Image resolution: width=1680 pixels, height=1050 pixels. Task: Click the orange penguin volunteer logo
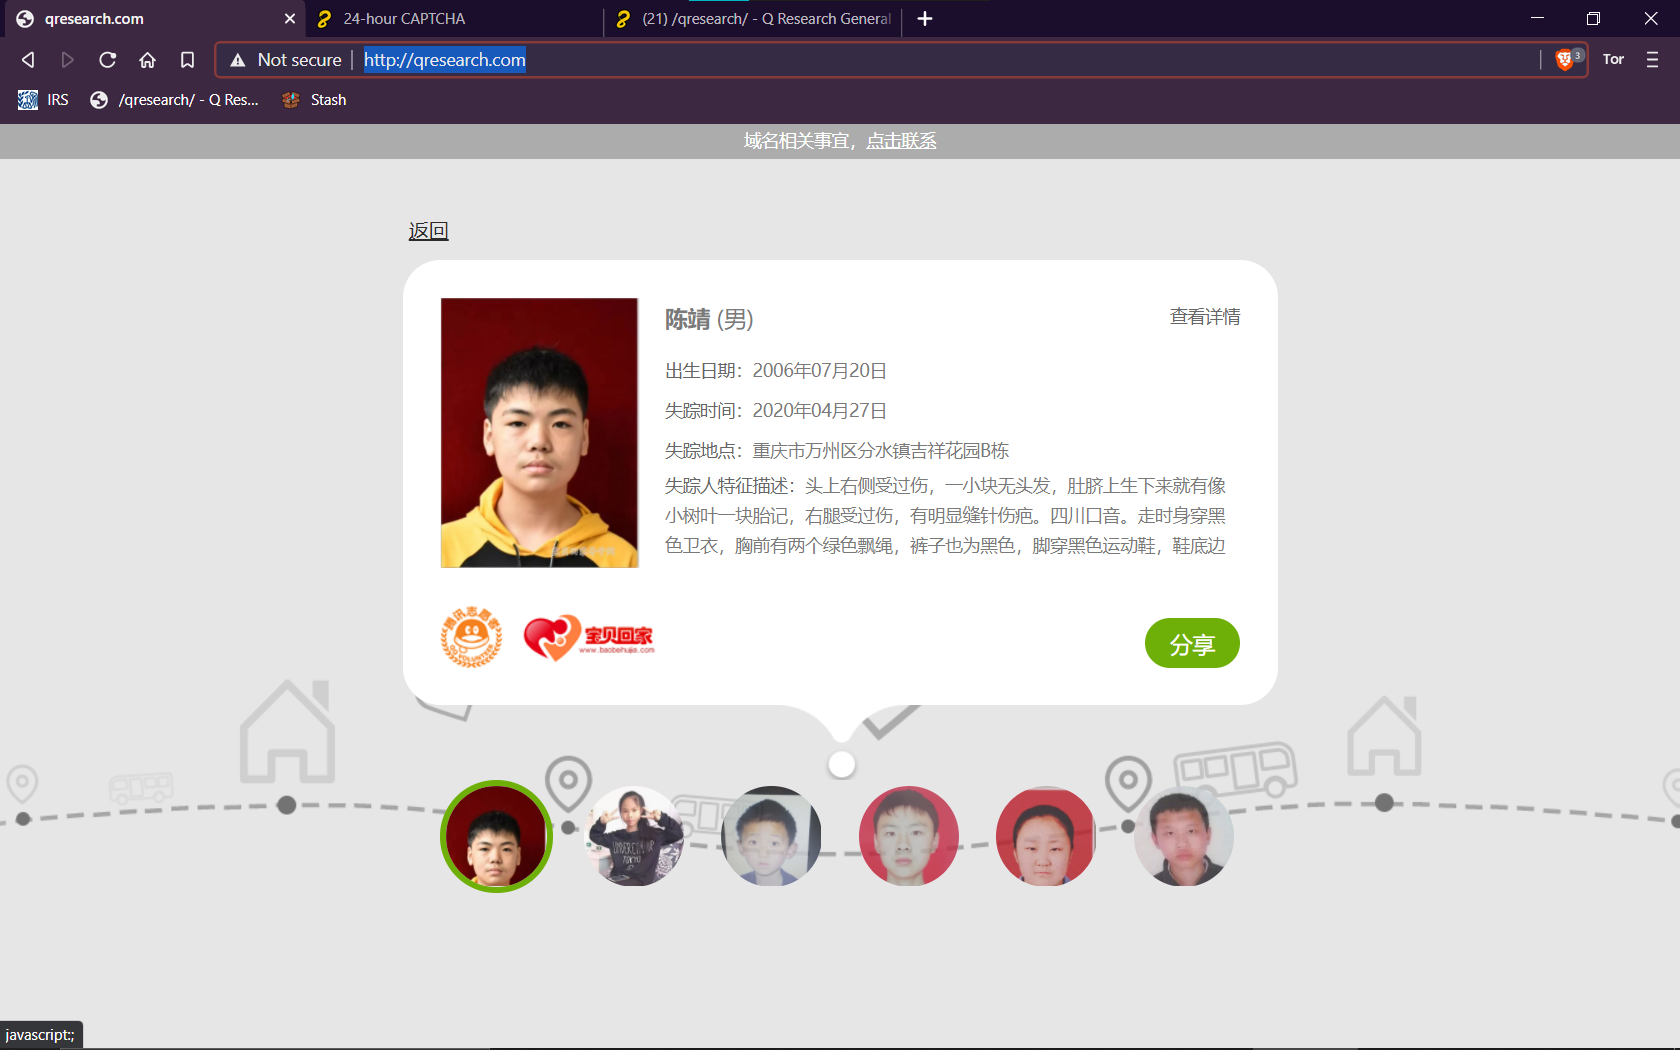(x=472, y=637)
